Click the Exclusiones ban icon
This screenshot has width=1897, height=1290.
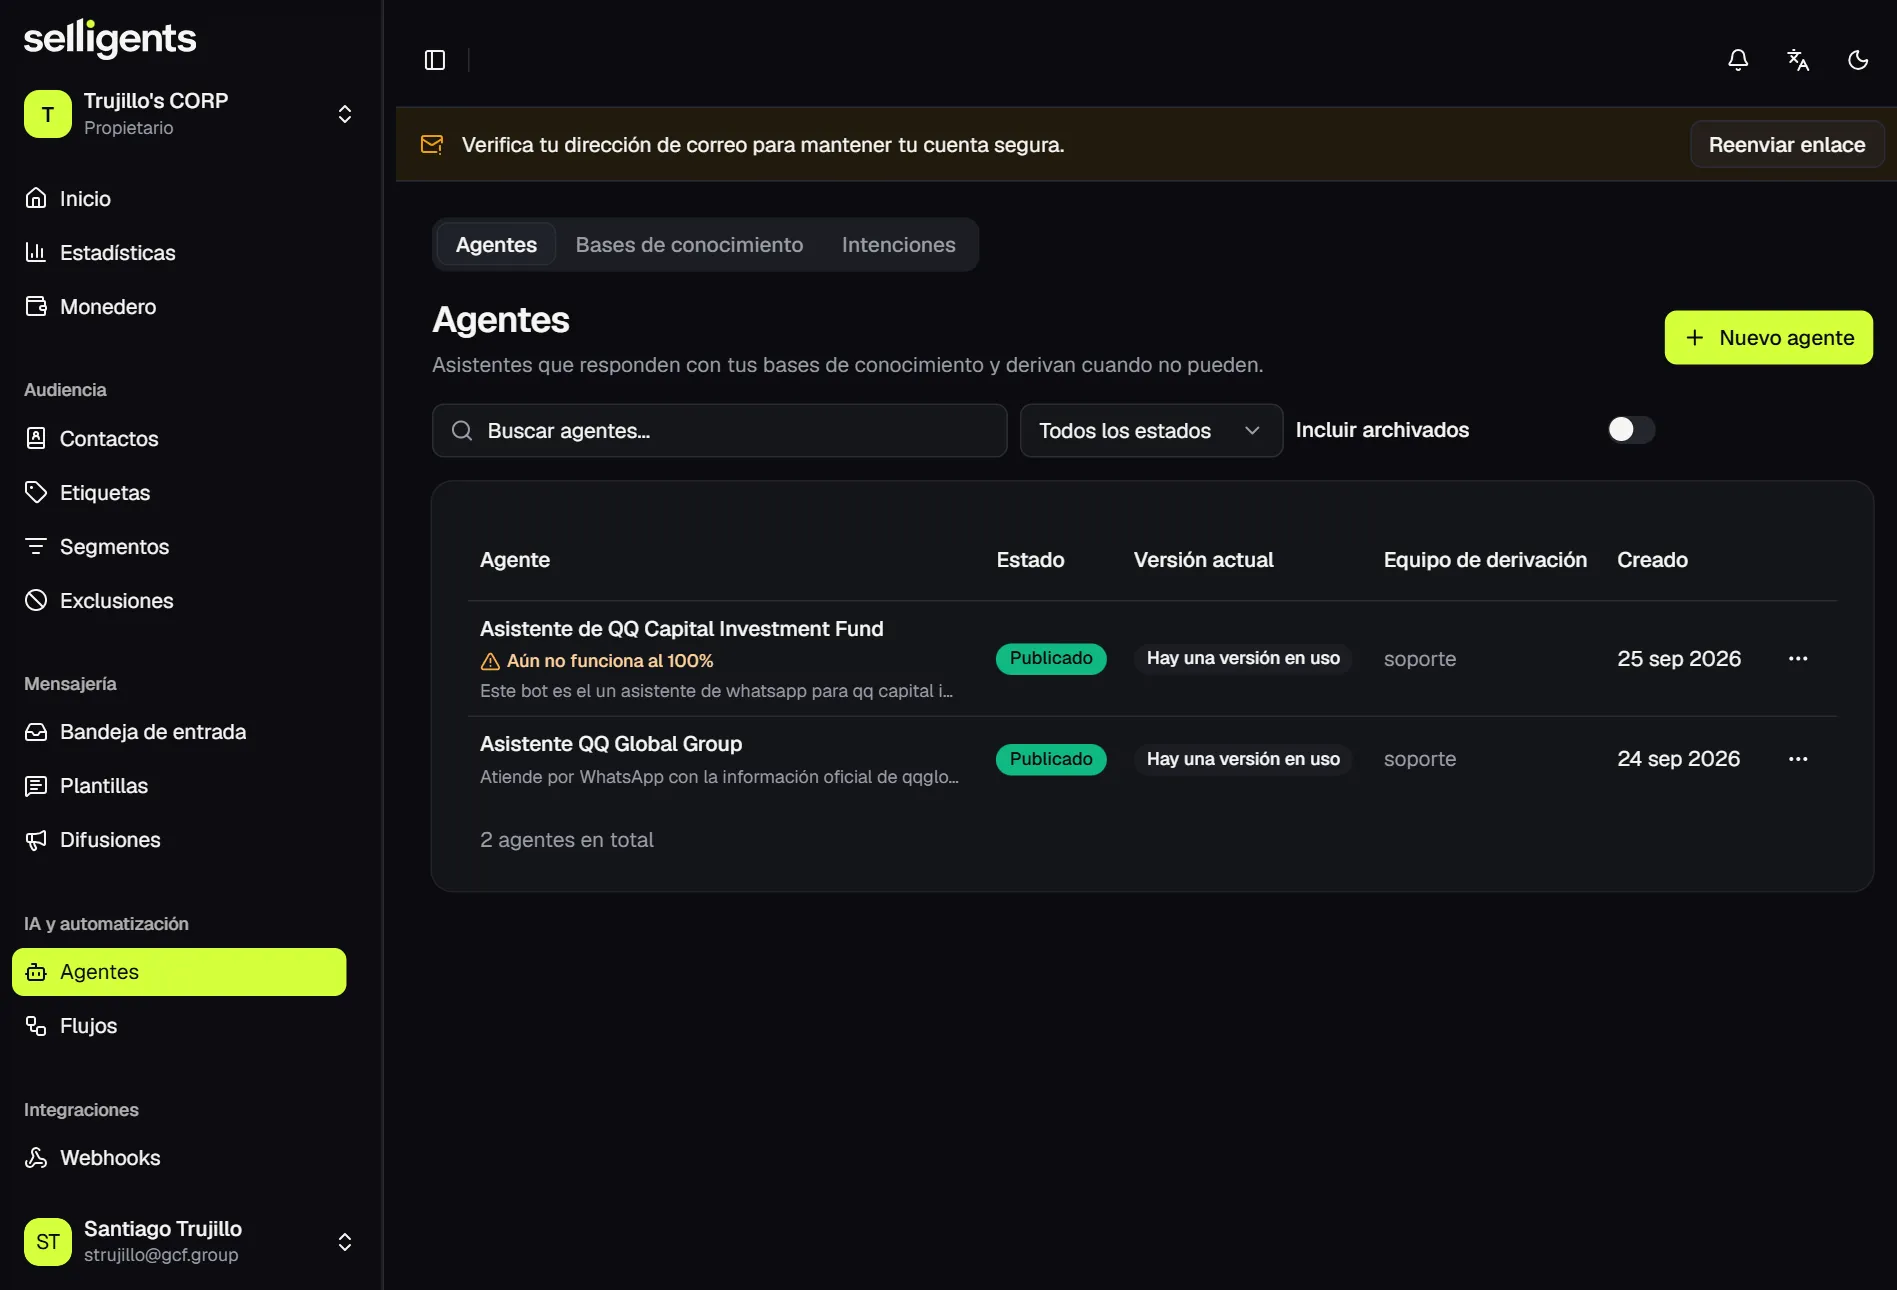(x=36, y=600)
